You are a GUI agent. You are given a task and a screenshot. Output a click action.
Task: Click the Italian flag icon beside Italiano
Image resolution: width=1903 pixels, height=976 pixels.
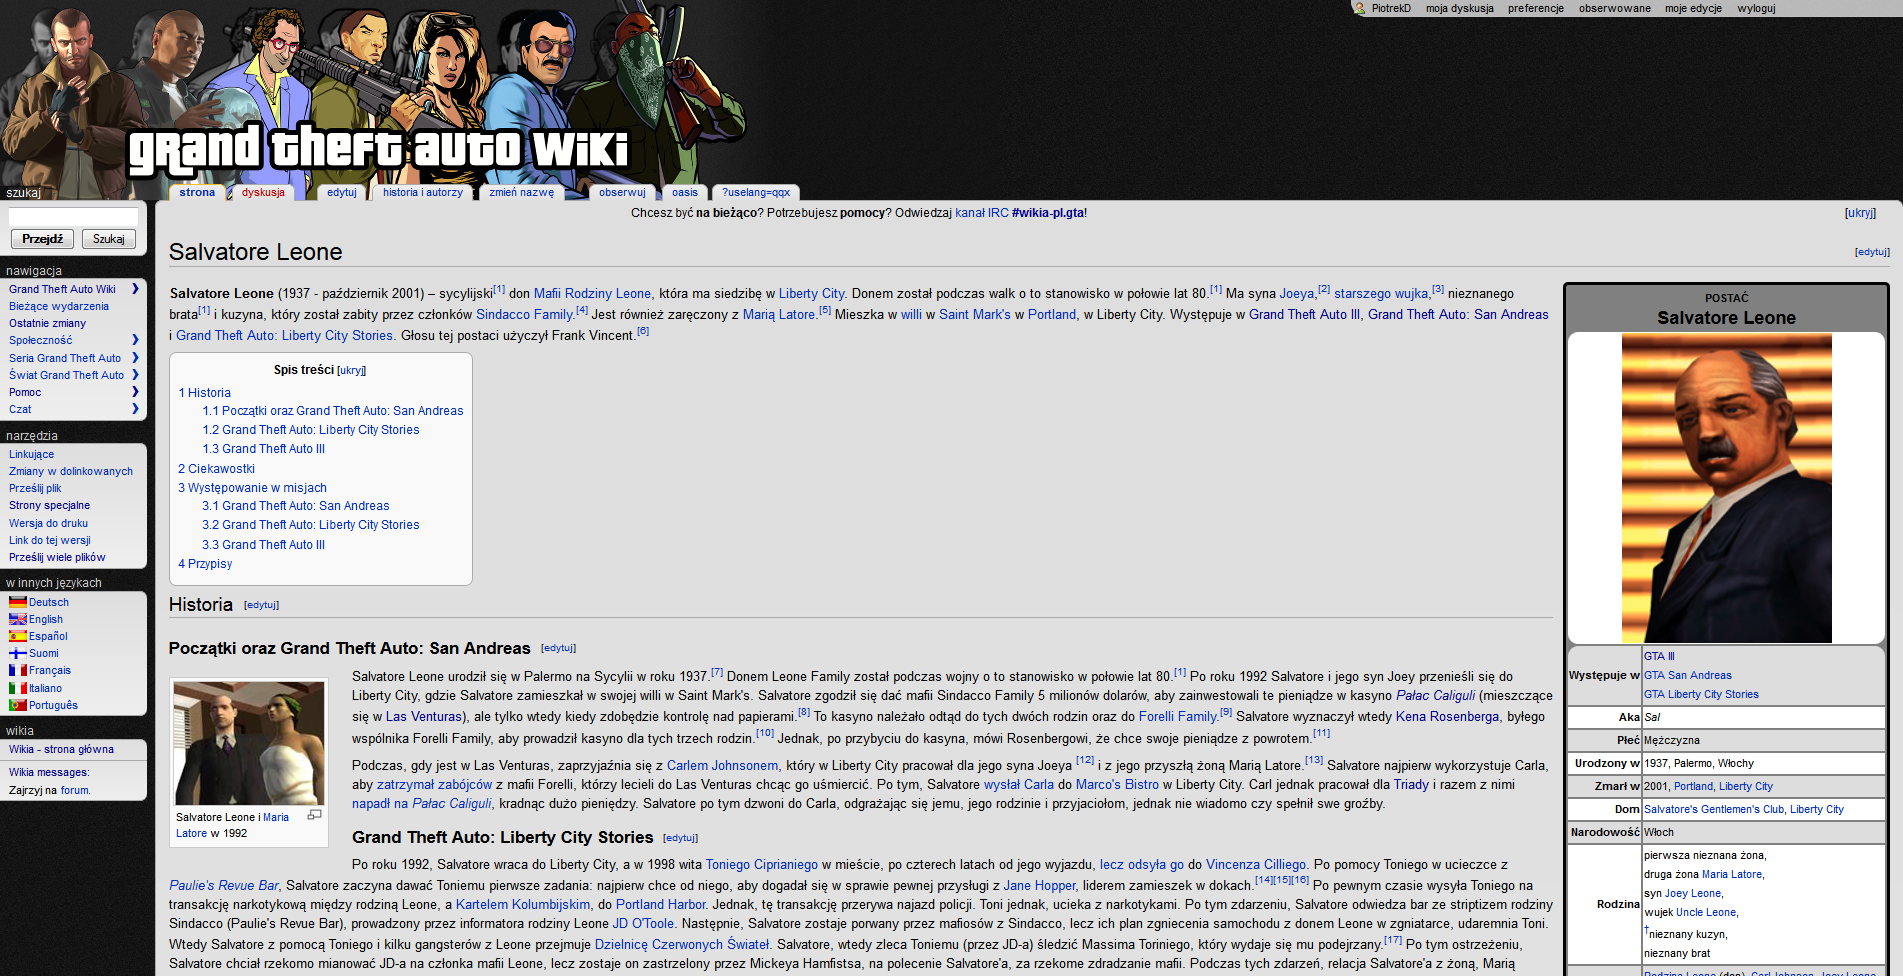17,688
